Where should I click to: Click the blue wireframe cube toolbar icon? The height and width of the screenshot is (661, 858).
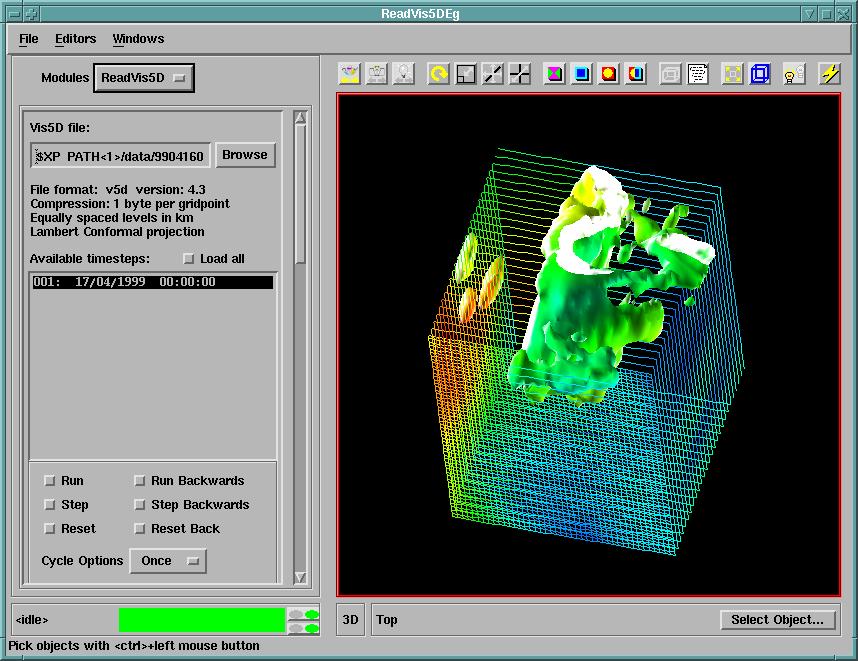click(x=761, y=74)
